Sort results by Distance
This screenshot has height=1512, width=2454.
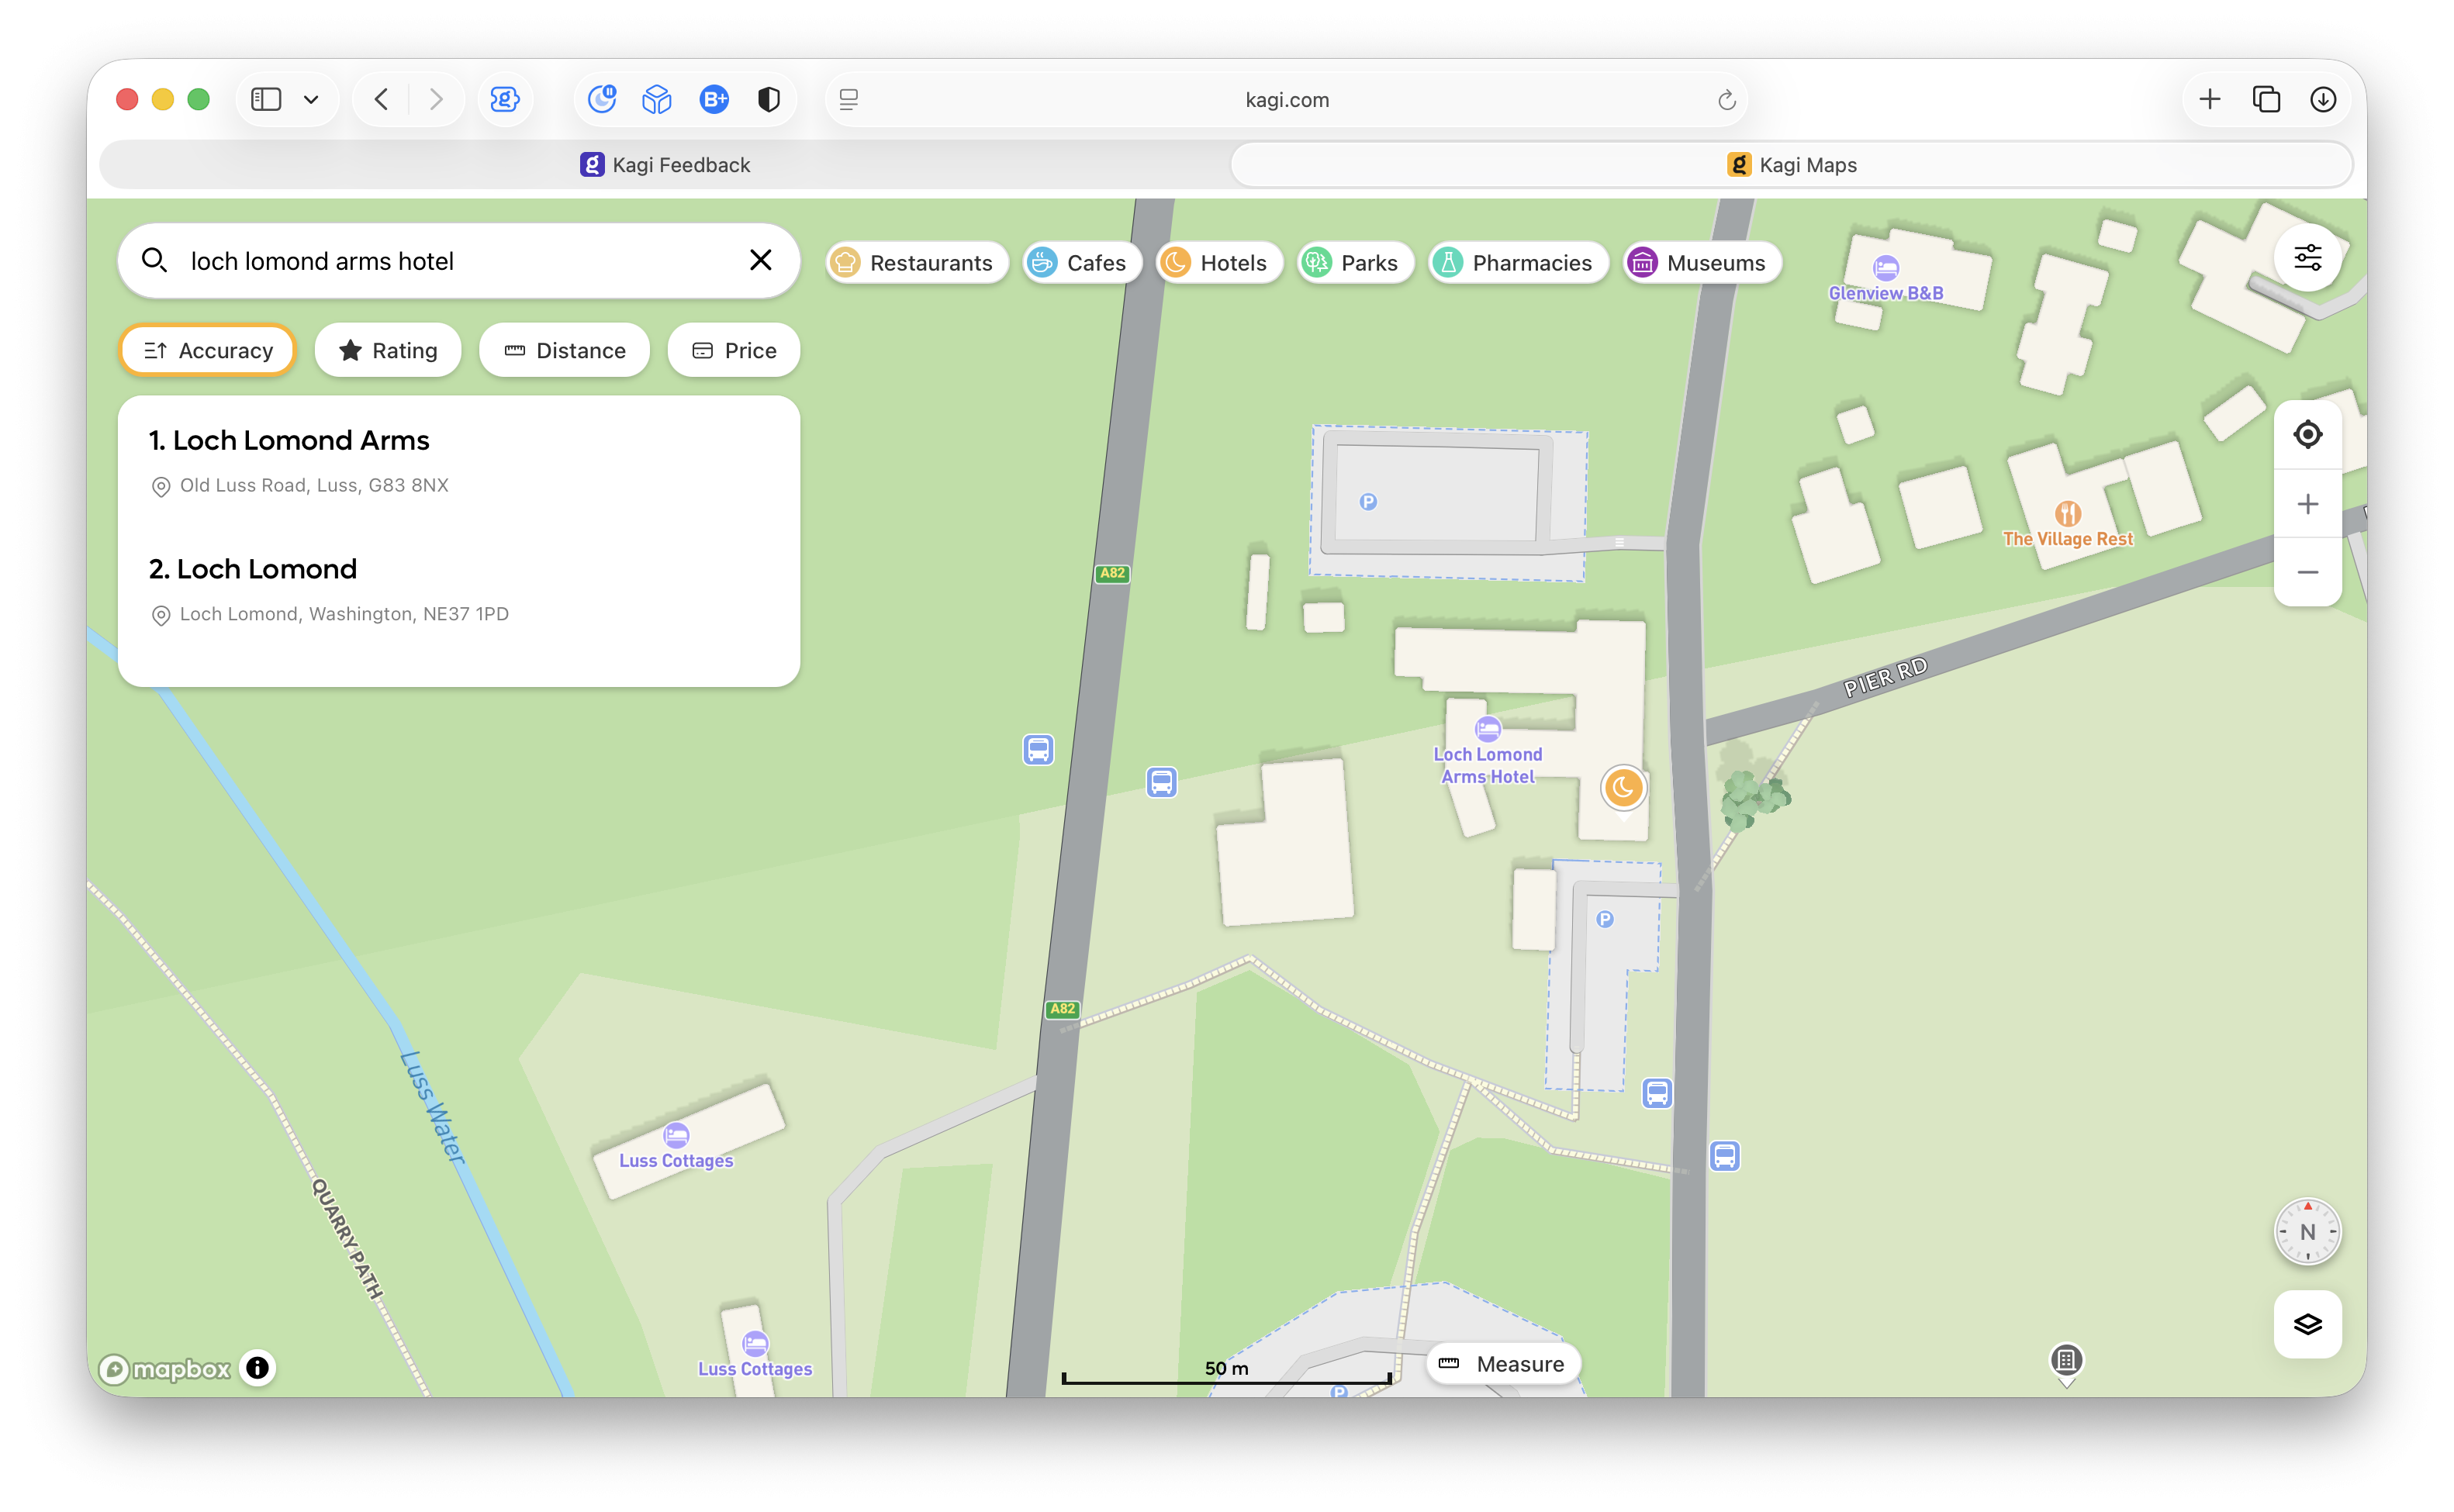point(564,350)
